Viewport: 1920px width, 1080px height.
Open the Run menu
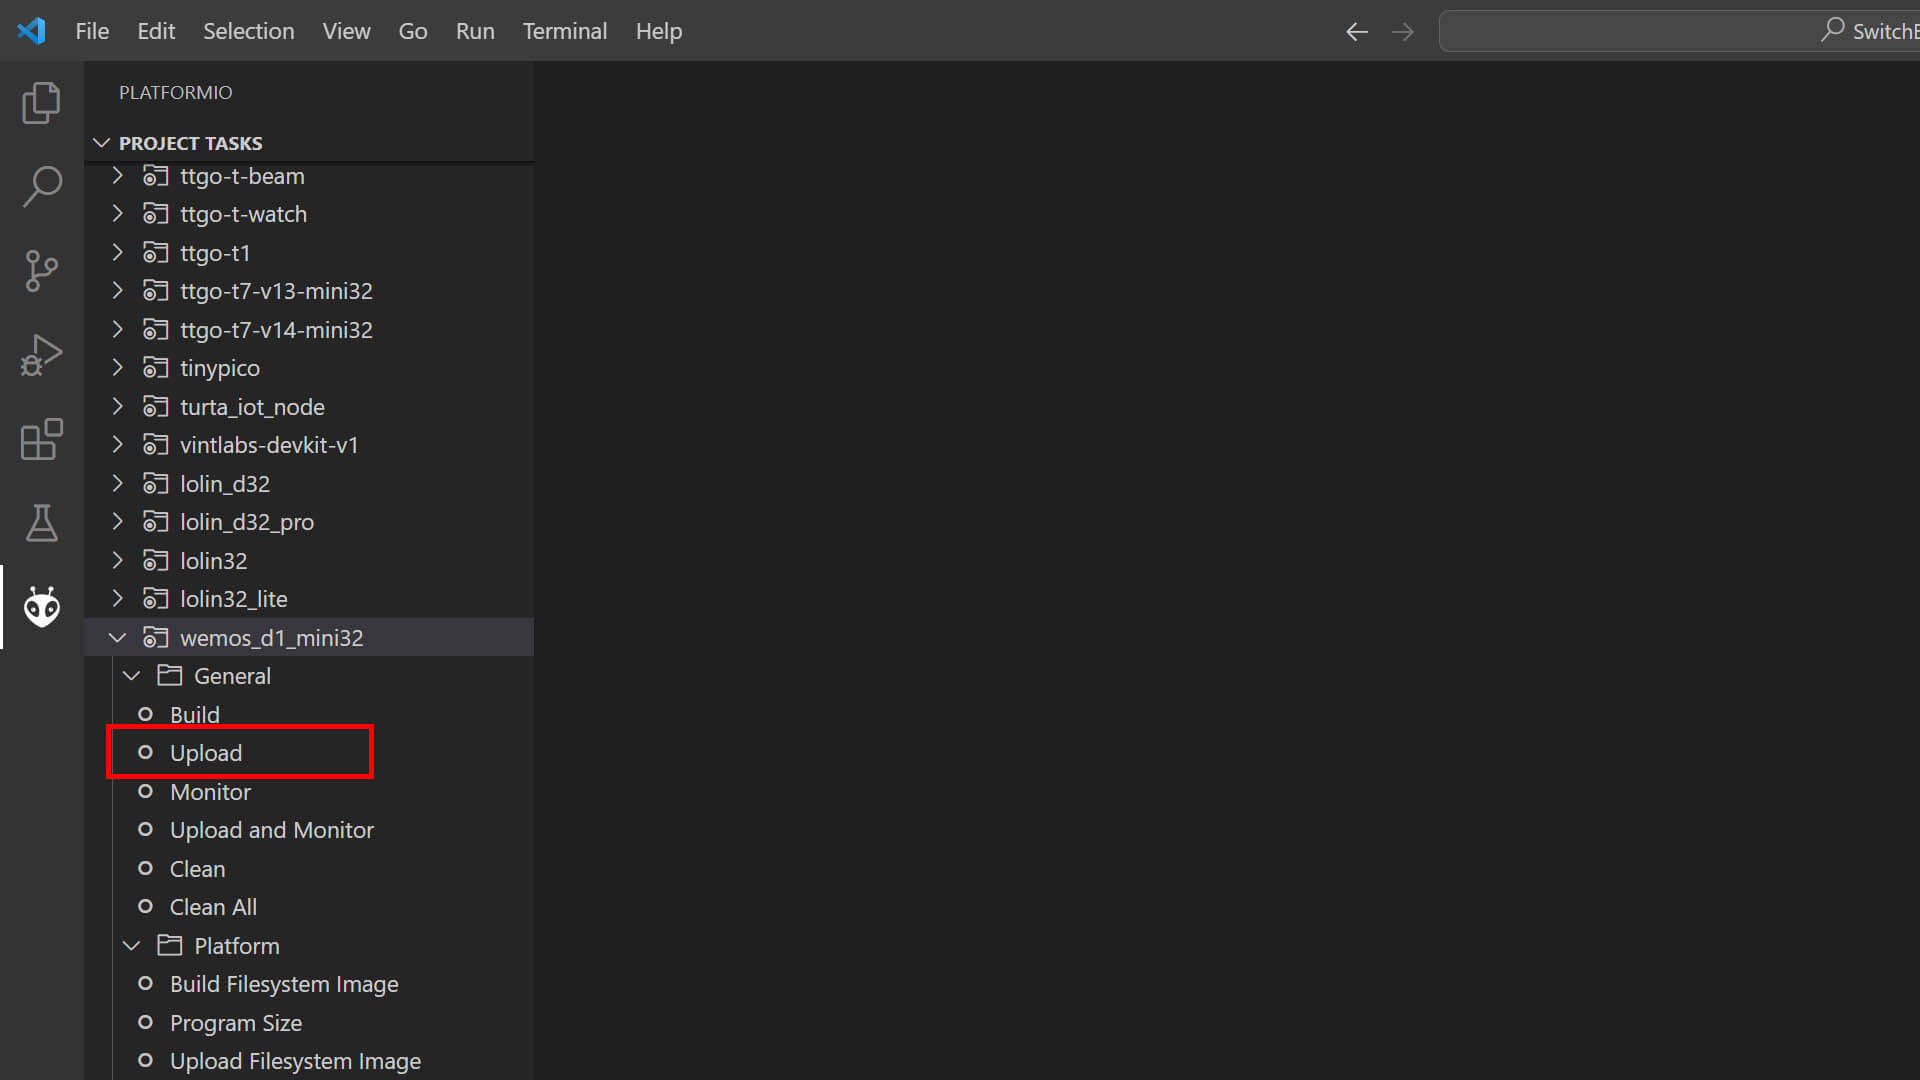[475, 31]
